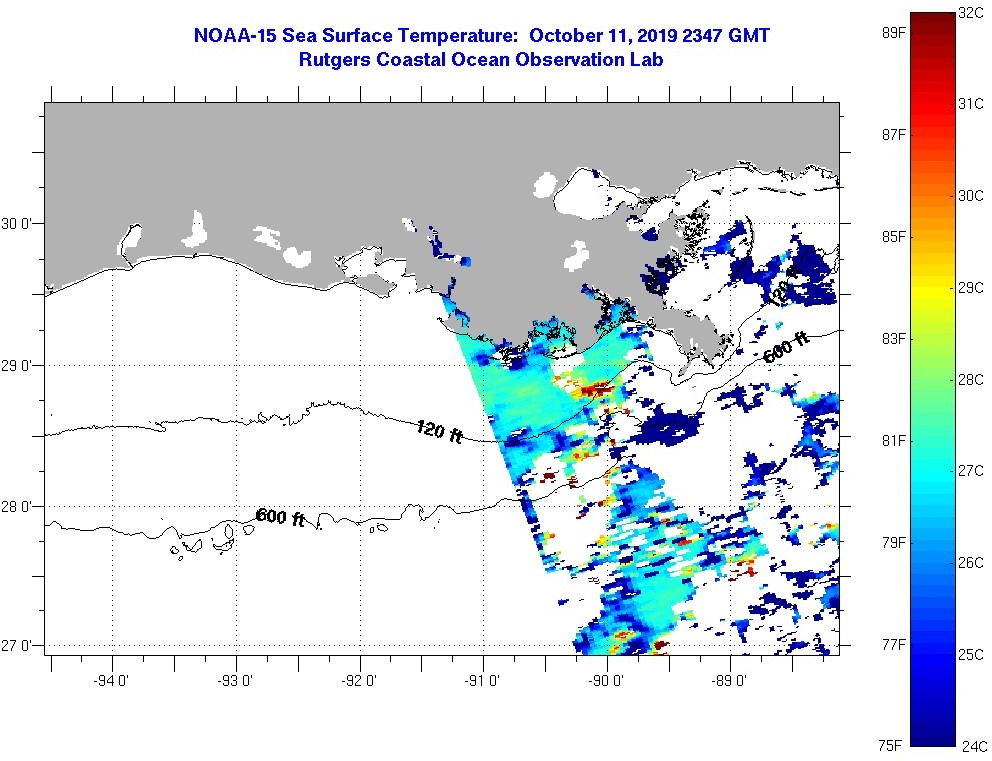Click the western 600 ft depth contour label
This screenshot has height=761, width=992.
pos(280,517)
